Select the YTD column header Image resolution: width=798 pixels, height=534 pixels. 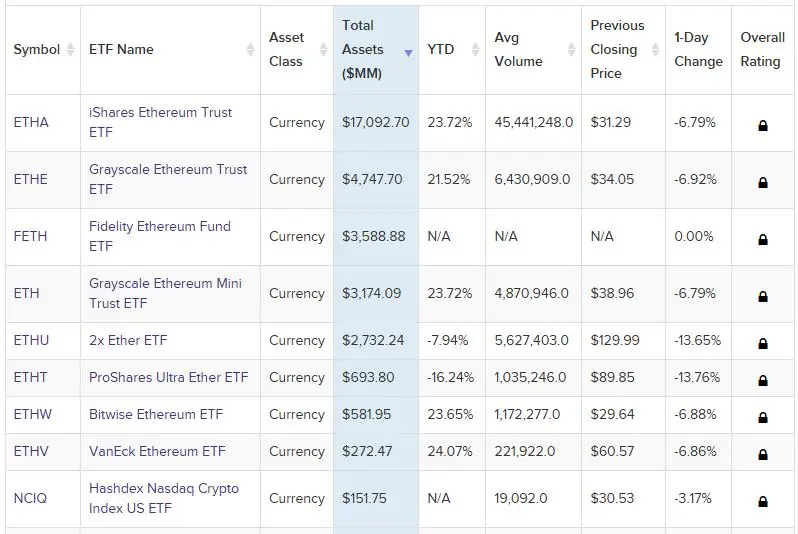pyautogui.click(x=440, y=50)
